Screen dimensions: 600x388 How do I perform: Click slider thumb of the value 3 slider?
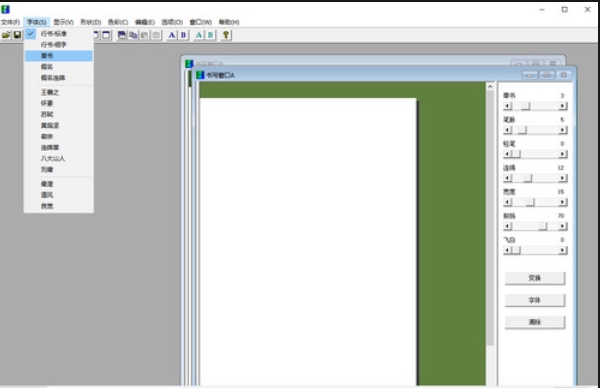click(x=526, y=106)
